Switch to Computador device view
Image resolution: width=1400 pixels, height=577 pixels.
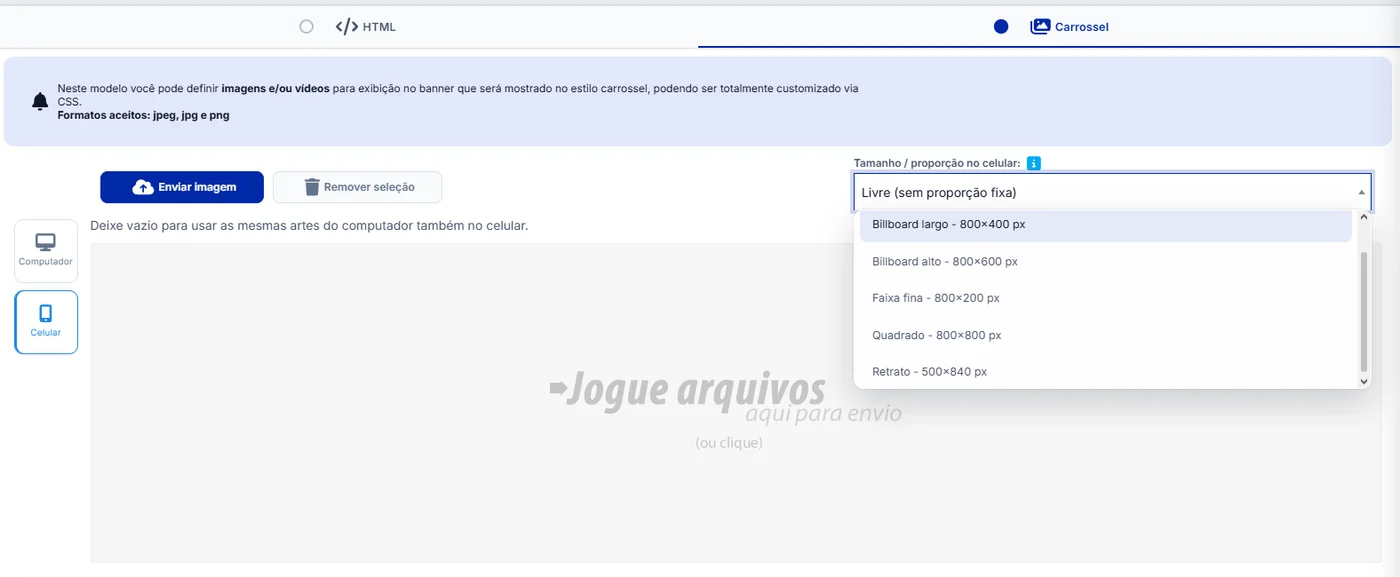46,250
